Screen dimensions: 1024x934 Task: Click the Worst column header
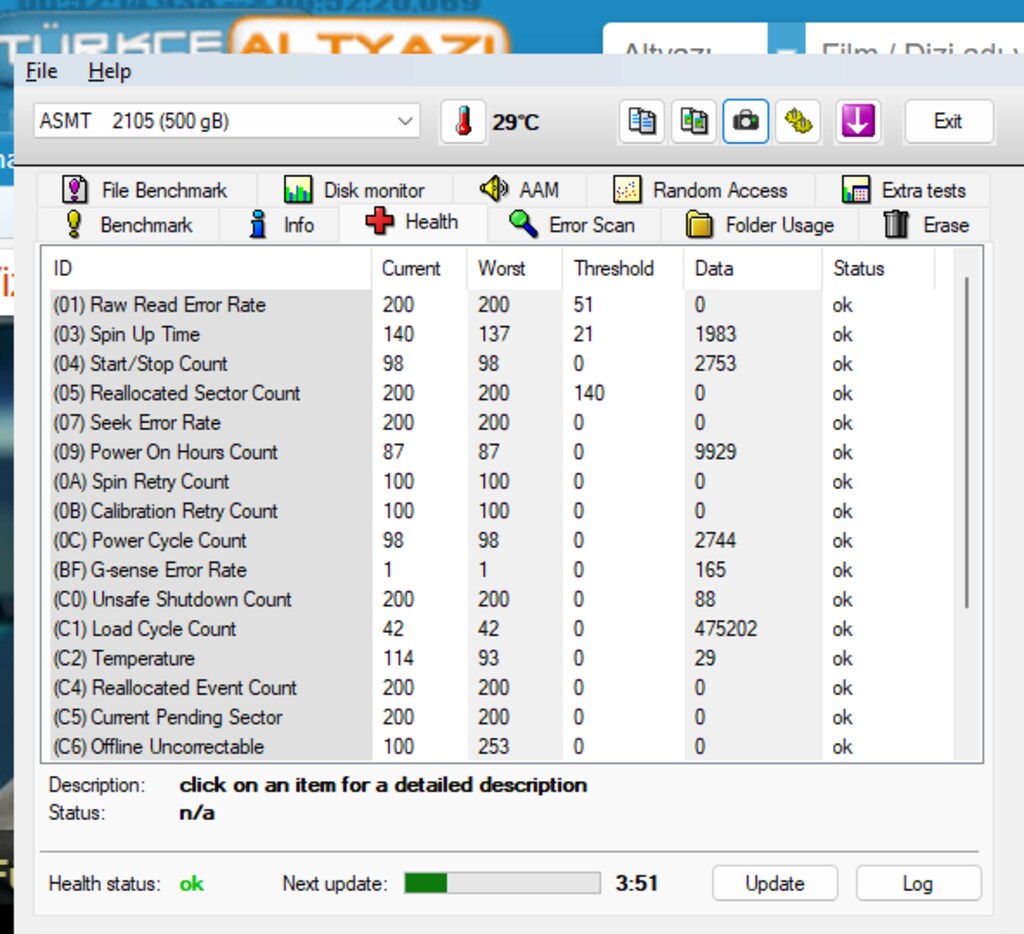click(515, 268)
